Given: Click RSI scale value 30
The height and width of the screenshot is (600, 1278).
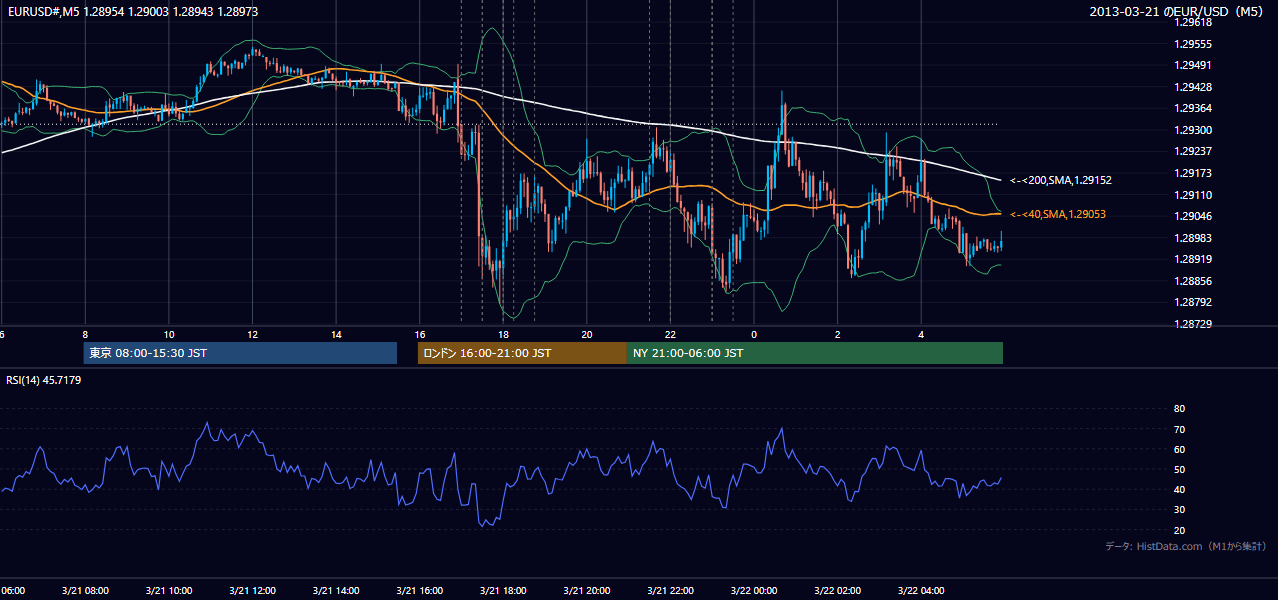Looking at the screenshot, I should [x=1179, y=510].
